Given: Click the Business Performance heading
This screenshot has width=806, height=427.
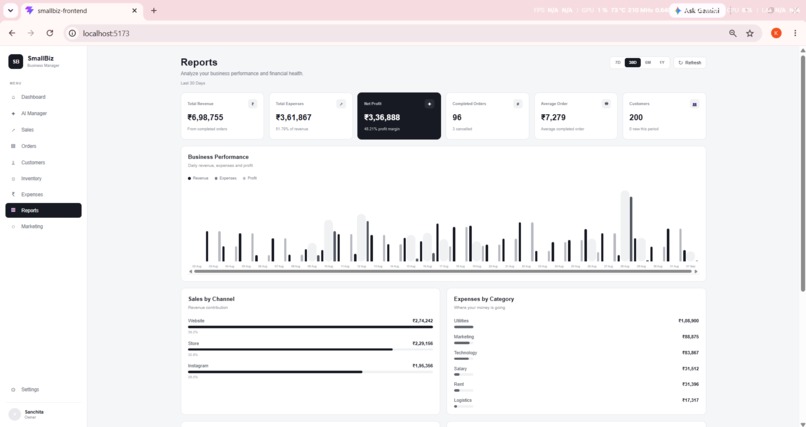Looking at the screenshot, I should coord(218,157).
